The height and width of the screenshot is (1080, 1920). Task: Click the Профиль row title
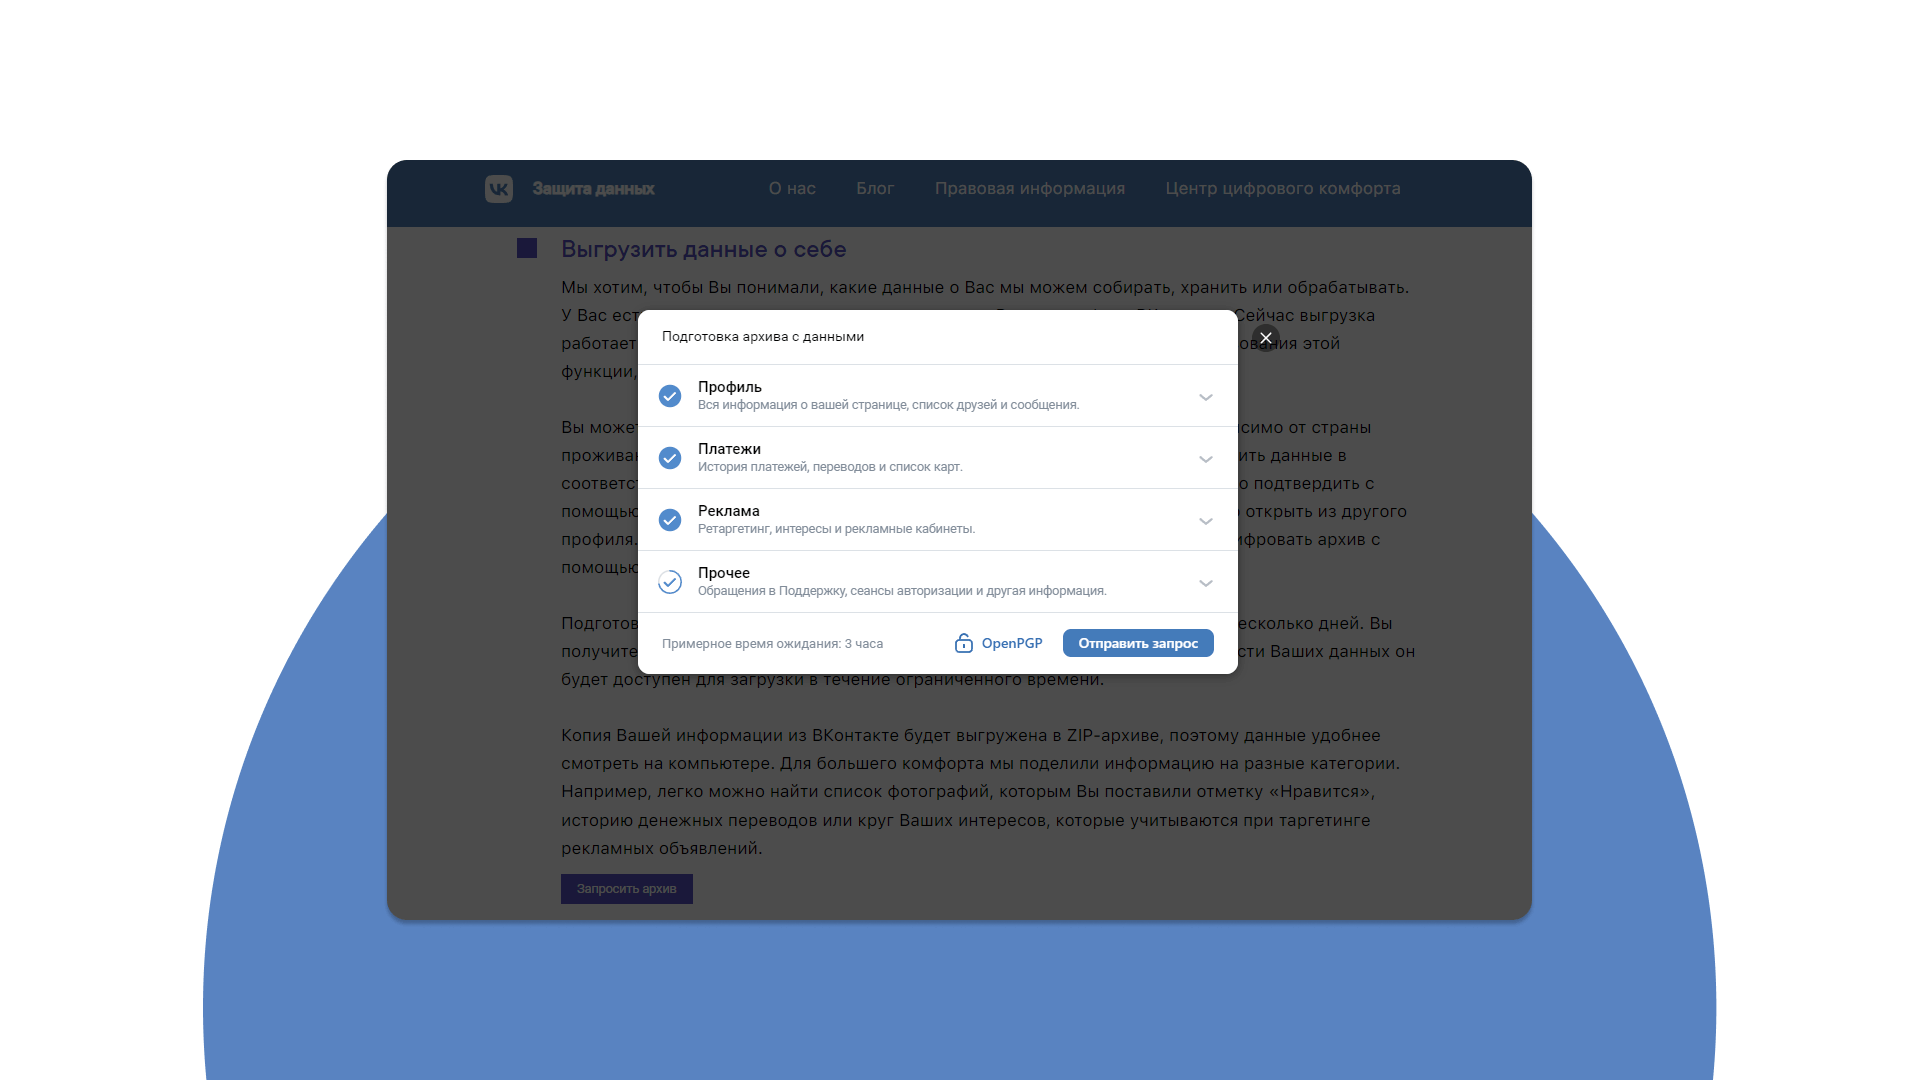pos(730,387)
